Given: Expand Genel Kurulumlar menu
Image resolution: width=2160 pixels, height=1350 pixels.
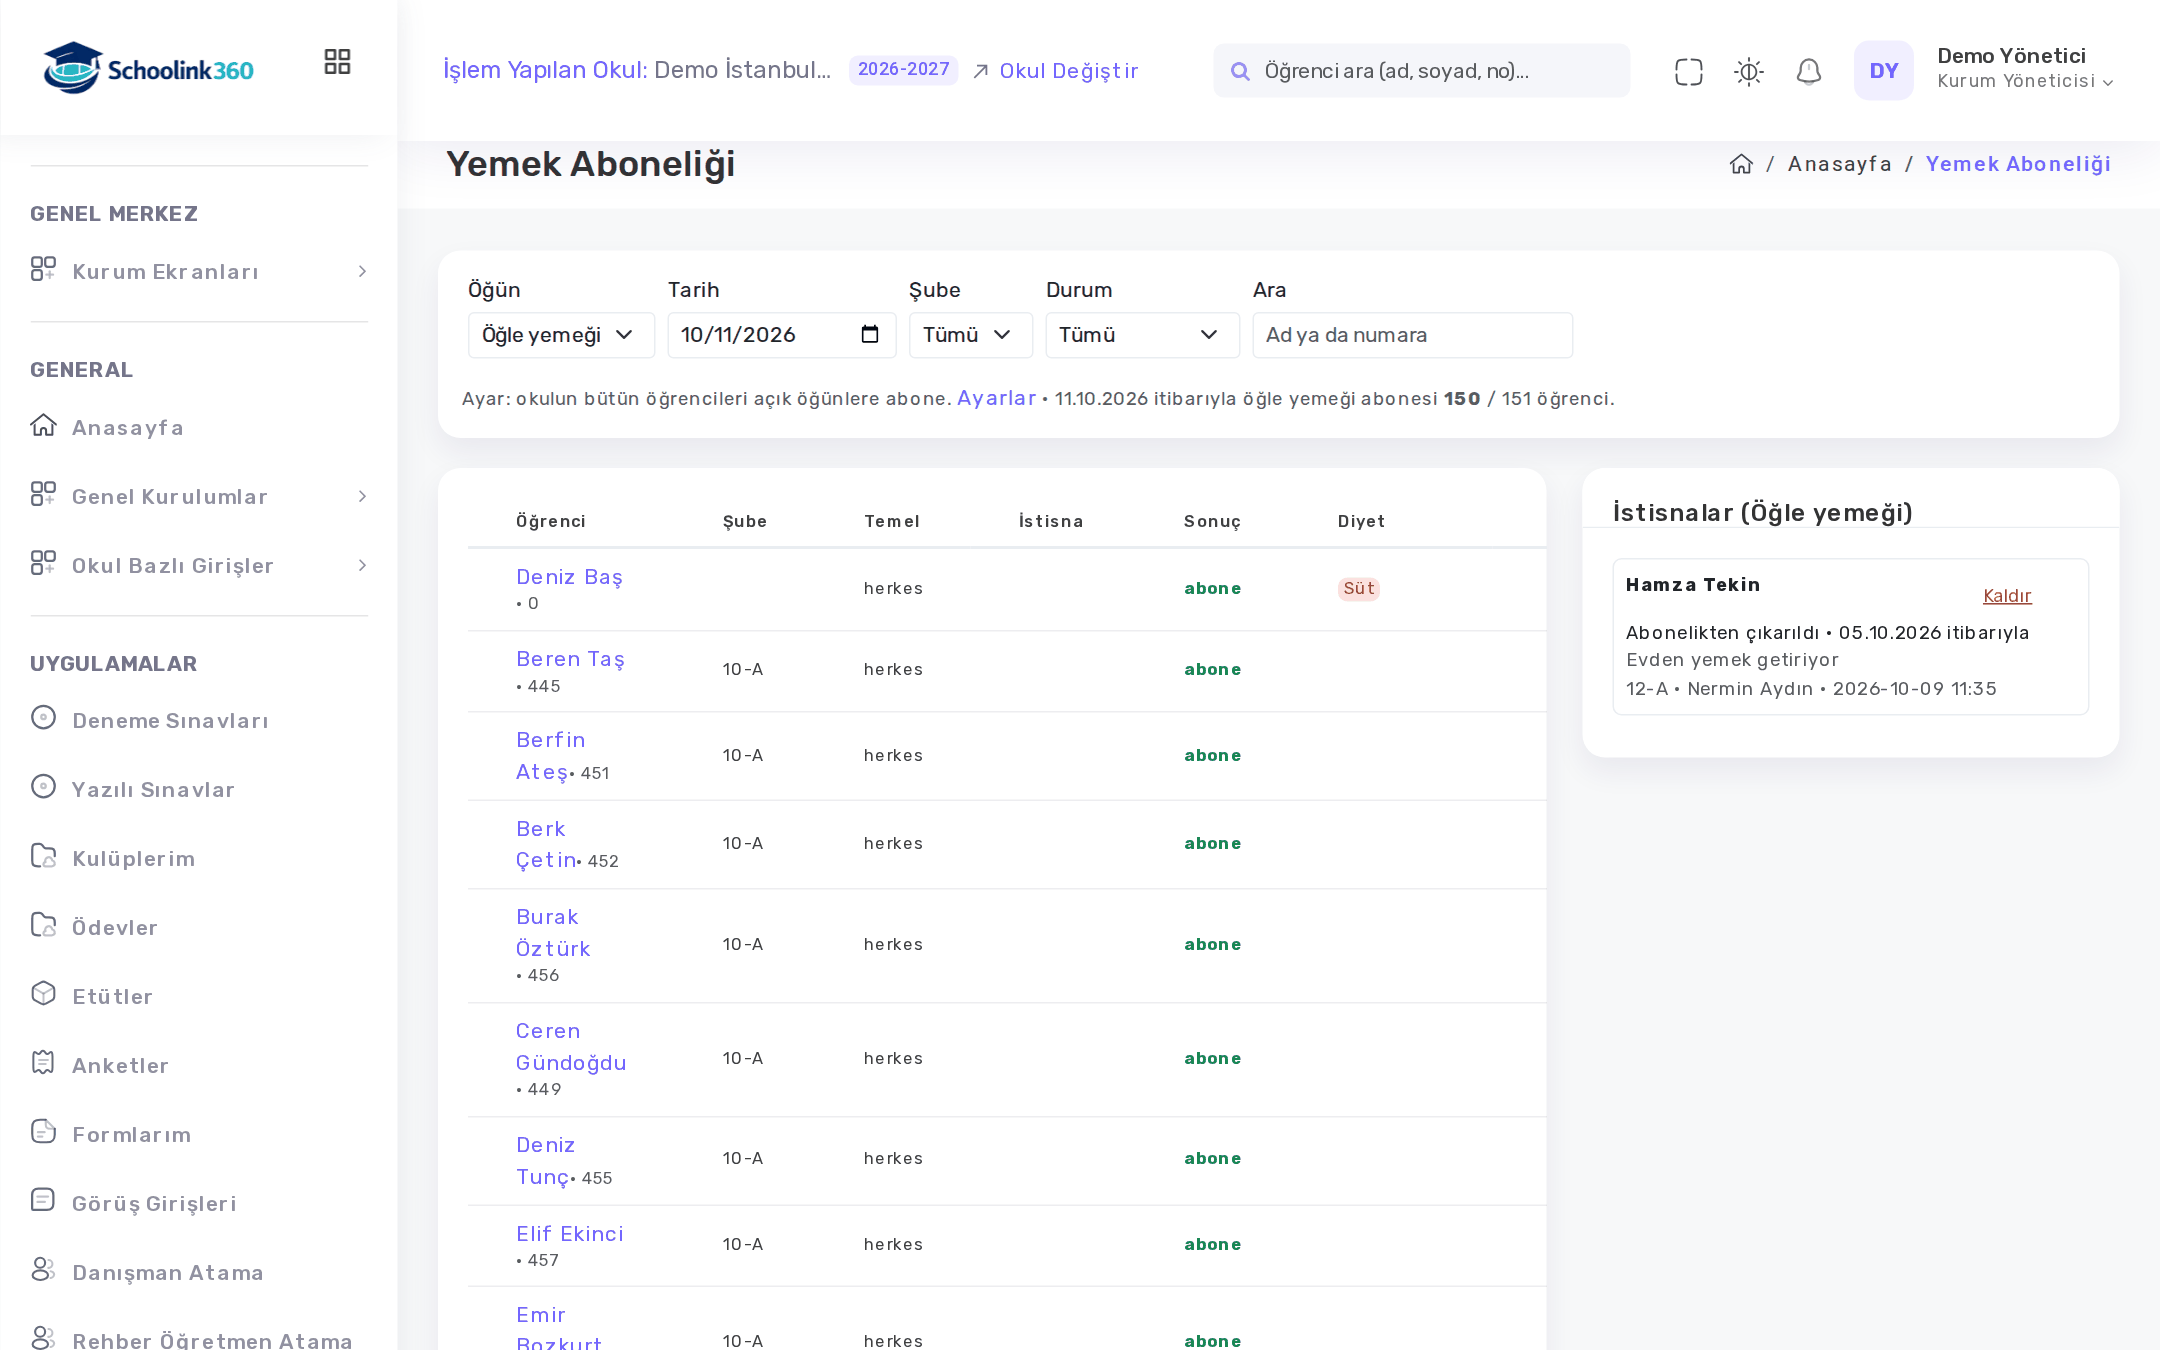Looking at the screenshot, I should (x=199, y=497).
